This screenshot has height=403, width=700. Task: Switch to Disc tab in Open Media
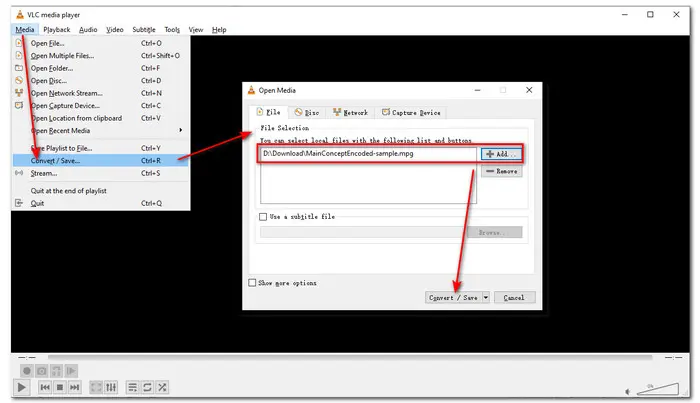pos(307,113)
